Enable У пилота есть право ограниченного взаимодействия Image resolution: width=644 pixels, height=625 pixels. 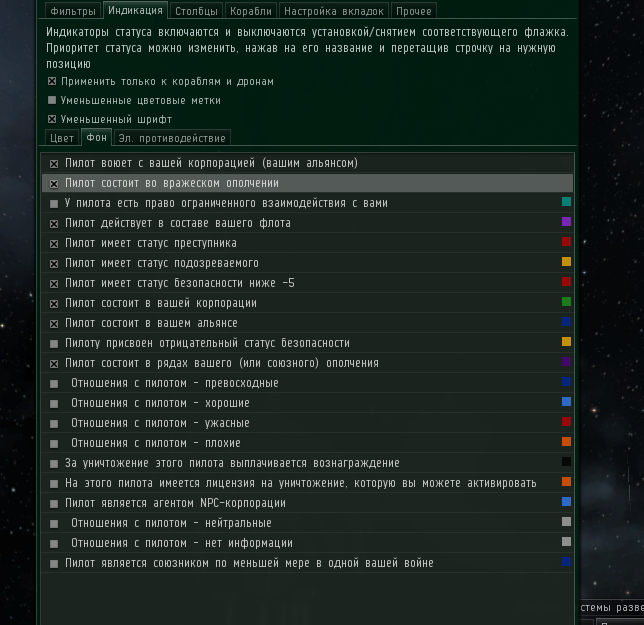(54, 204)
